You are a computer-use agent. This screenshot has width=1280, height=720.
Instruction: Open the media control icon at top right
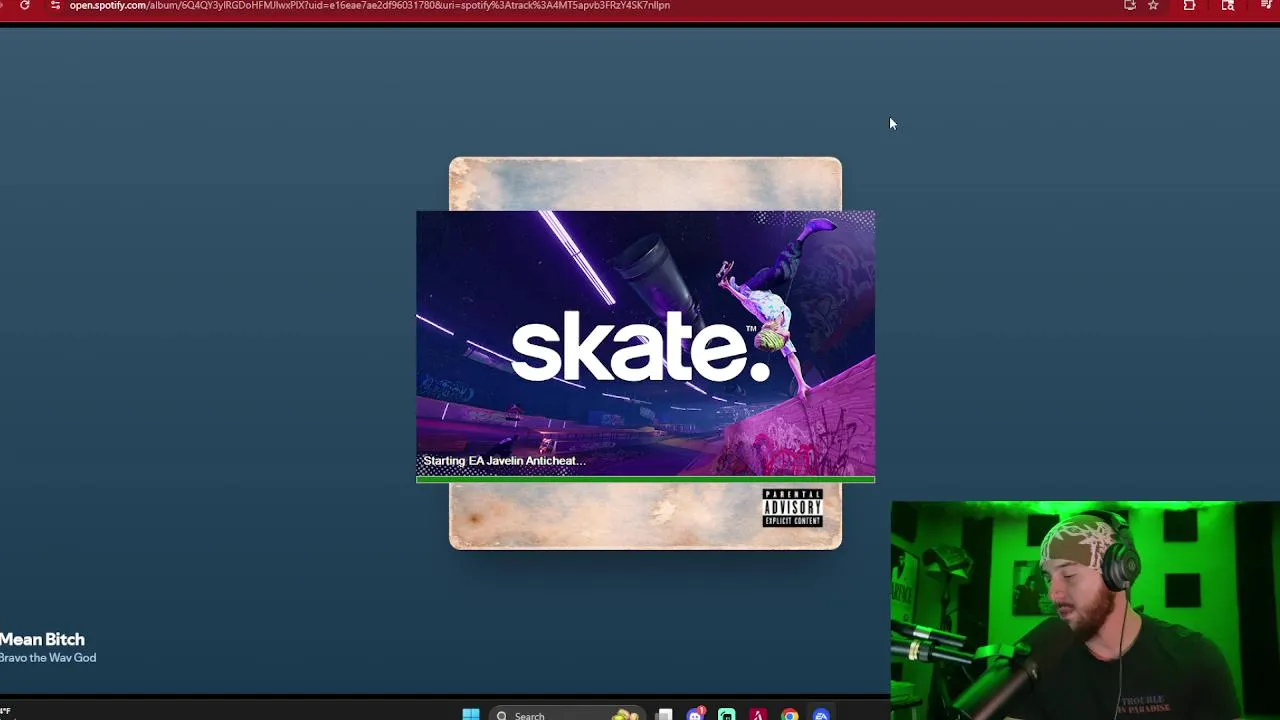[x=1266, y=5]
